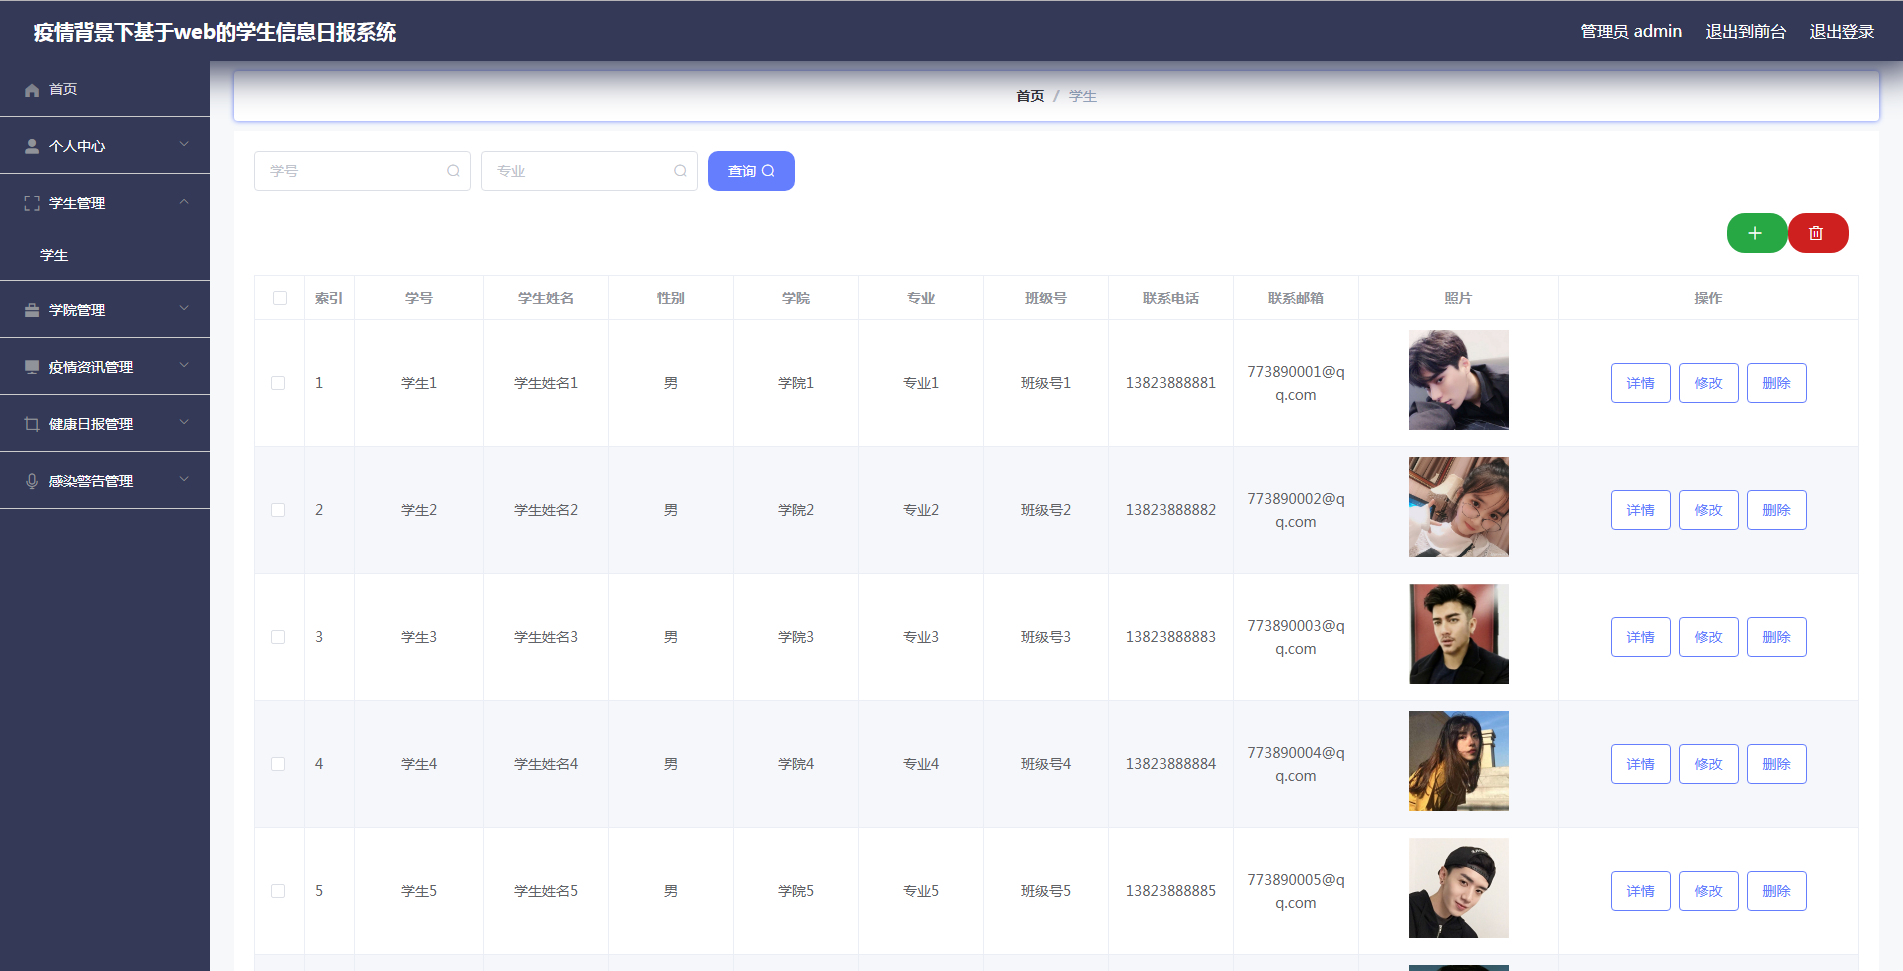Click the search icon in 专业 field
The width and height of the screenshot is (1903, 971).
[x=680, y=171]
